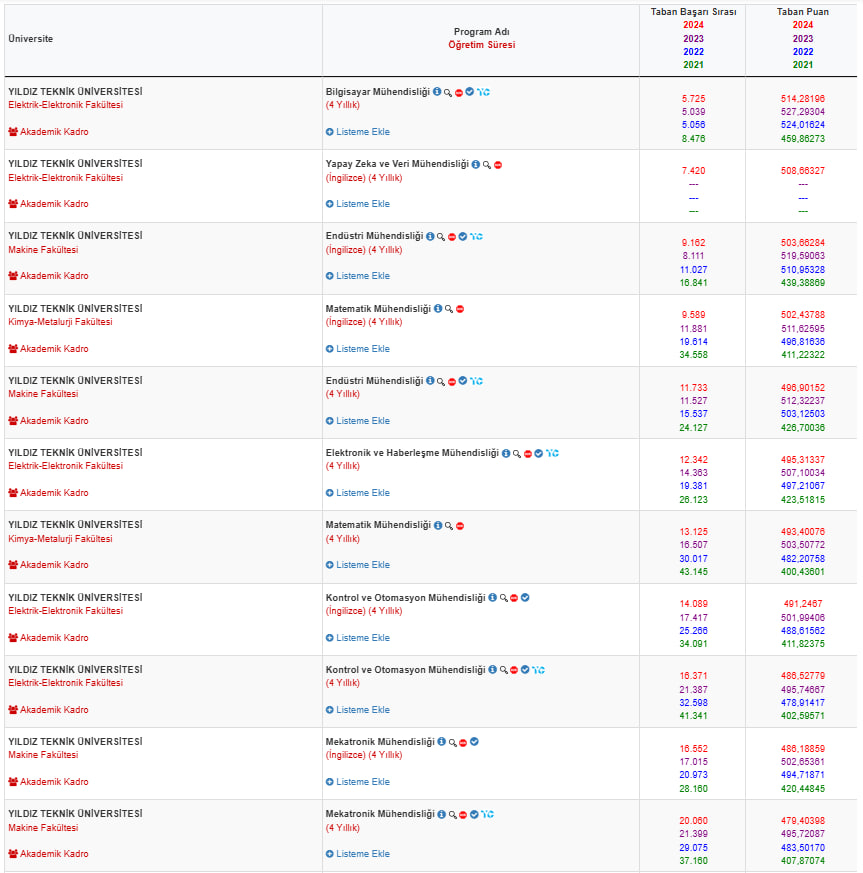Click info icon for Elektronik ve Haberleşme Mühendisliği
Viewport: 863px width, 873px height.
[506, 454]
